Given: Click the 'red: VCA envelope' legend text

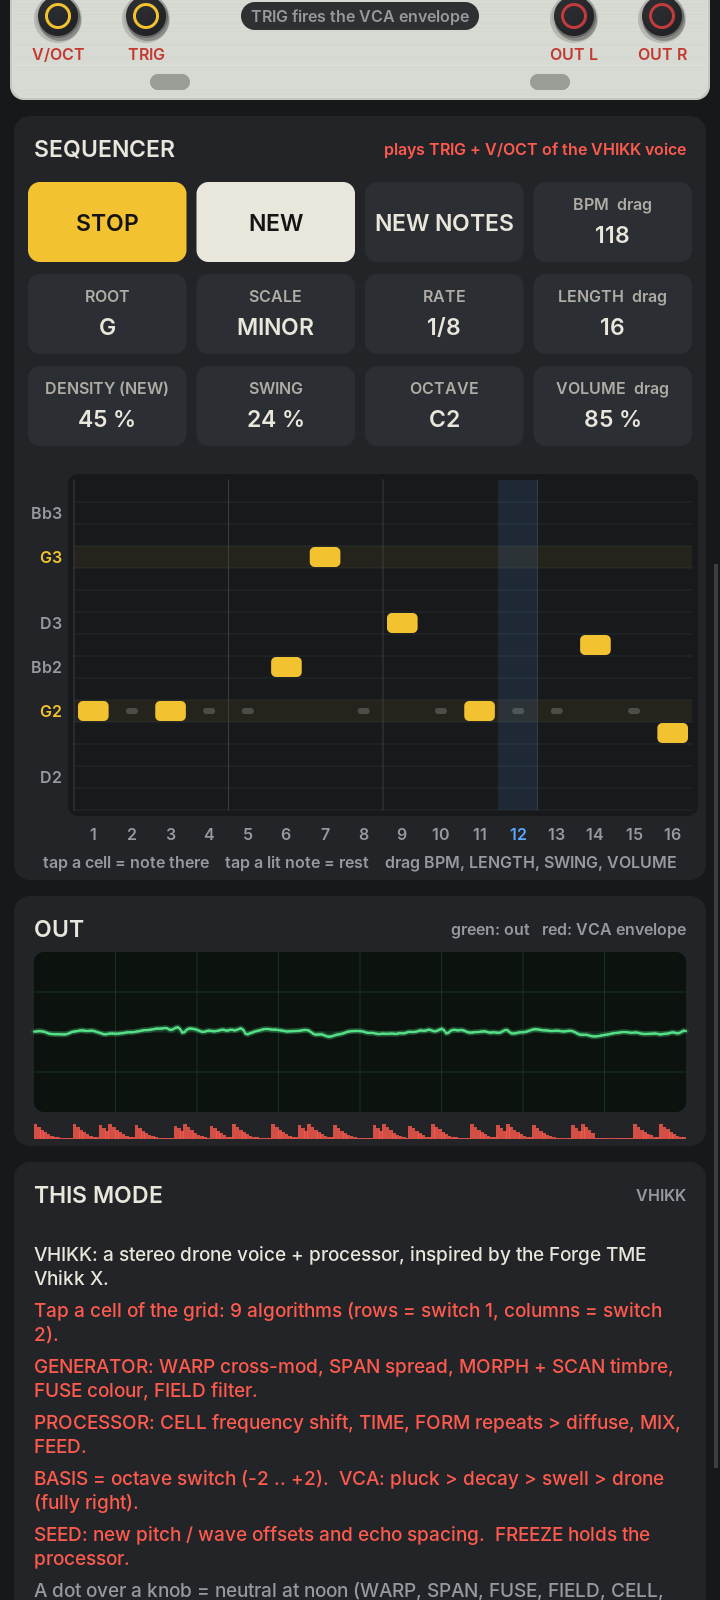Looking at the screenshot, I should pos(614,929).
